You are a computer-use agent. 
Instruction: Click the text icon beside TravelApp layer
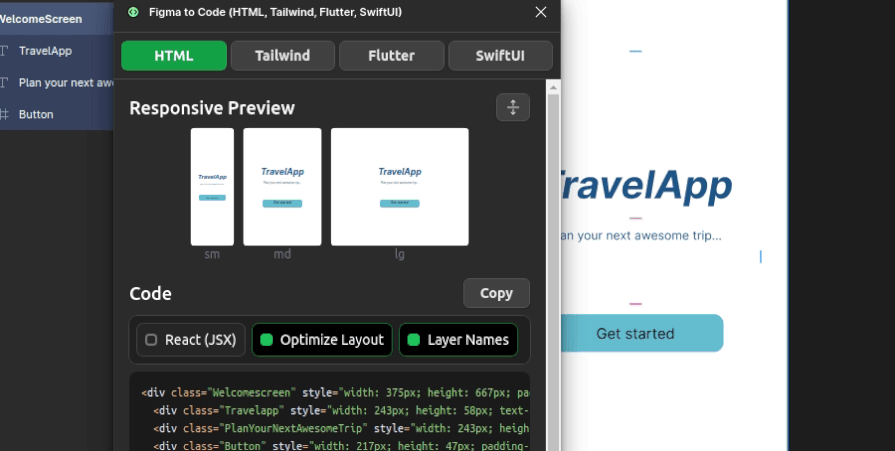click(x=4, y=51)
